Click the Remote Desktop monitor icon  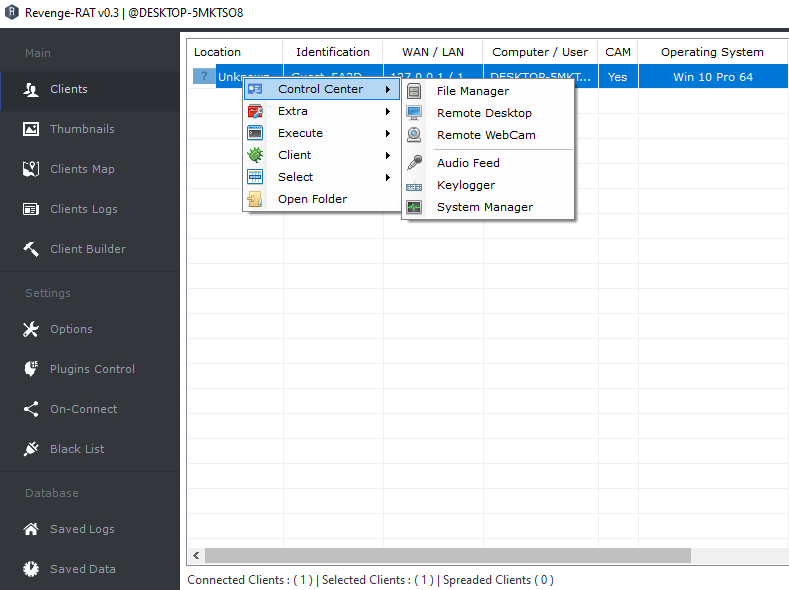[414, 113]
